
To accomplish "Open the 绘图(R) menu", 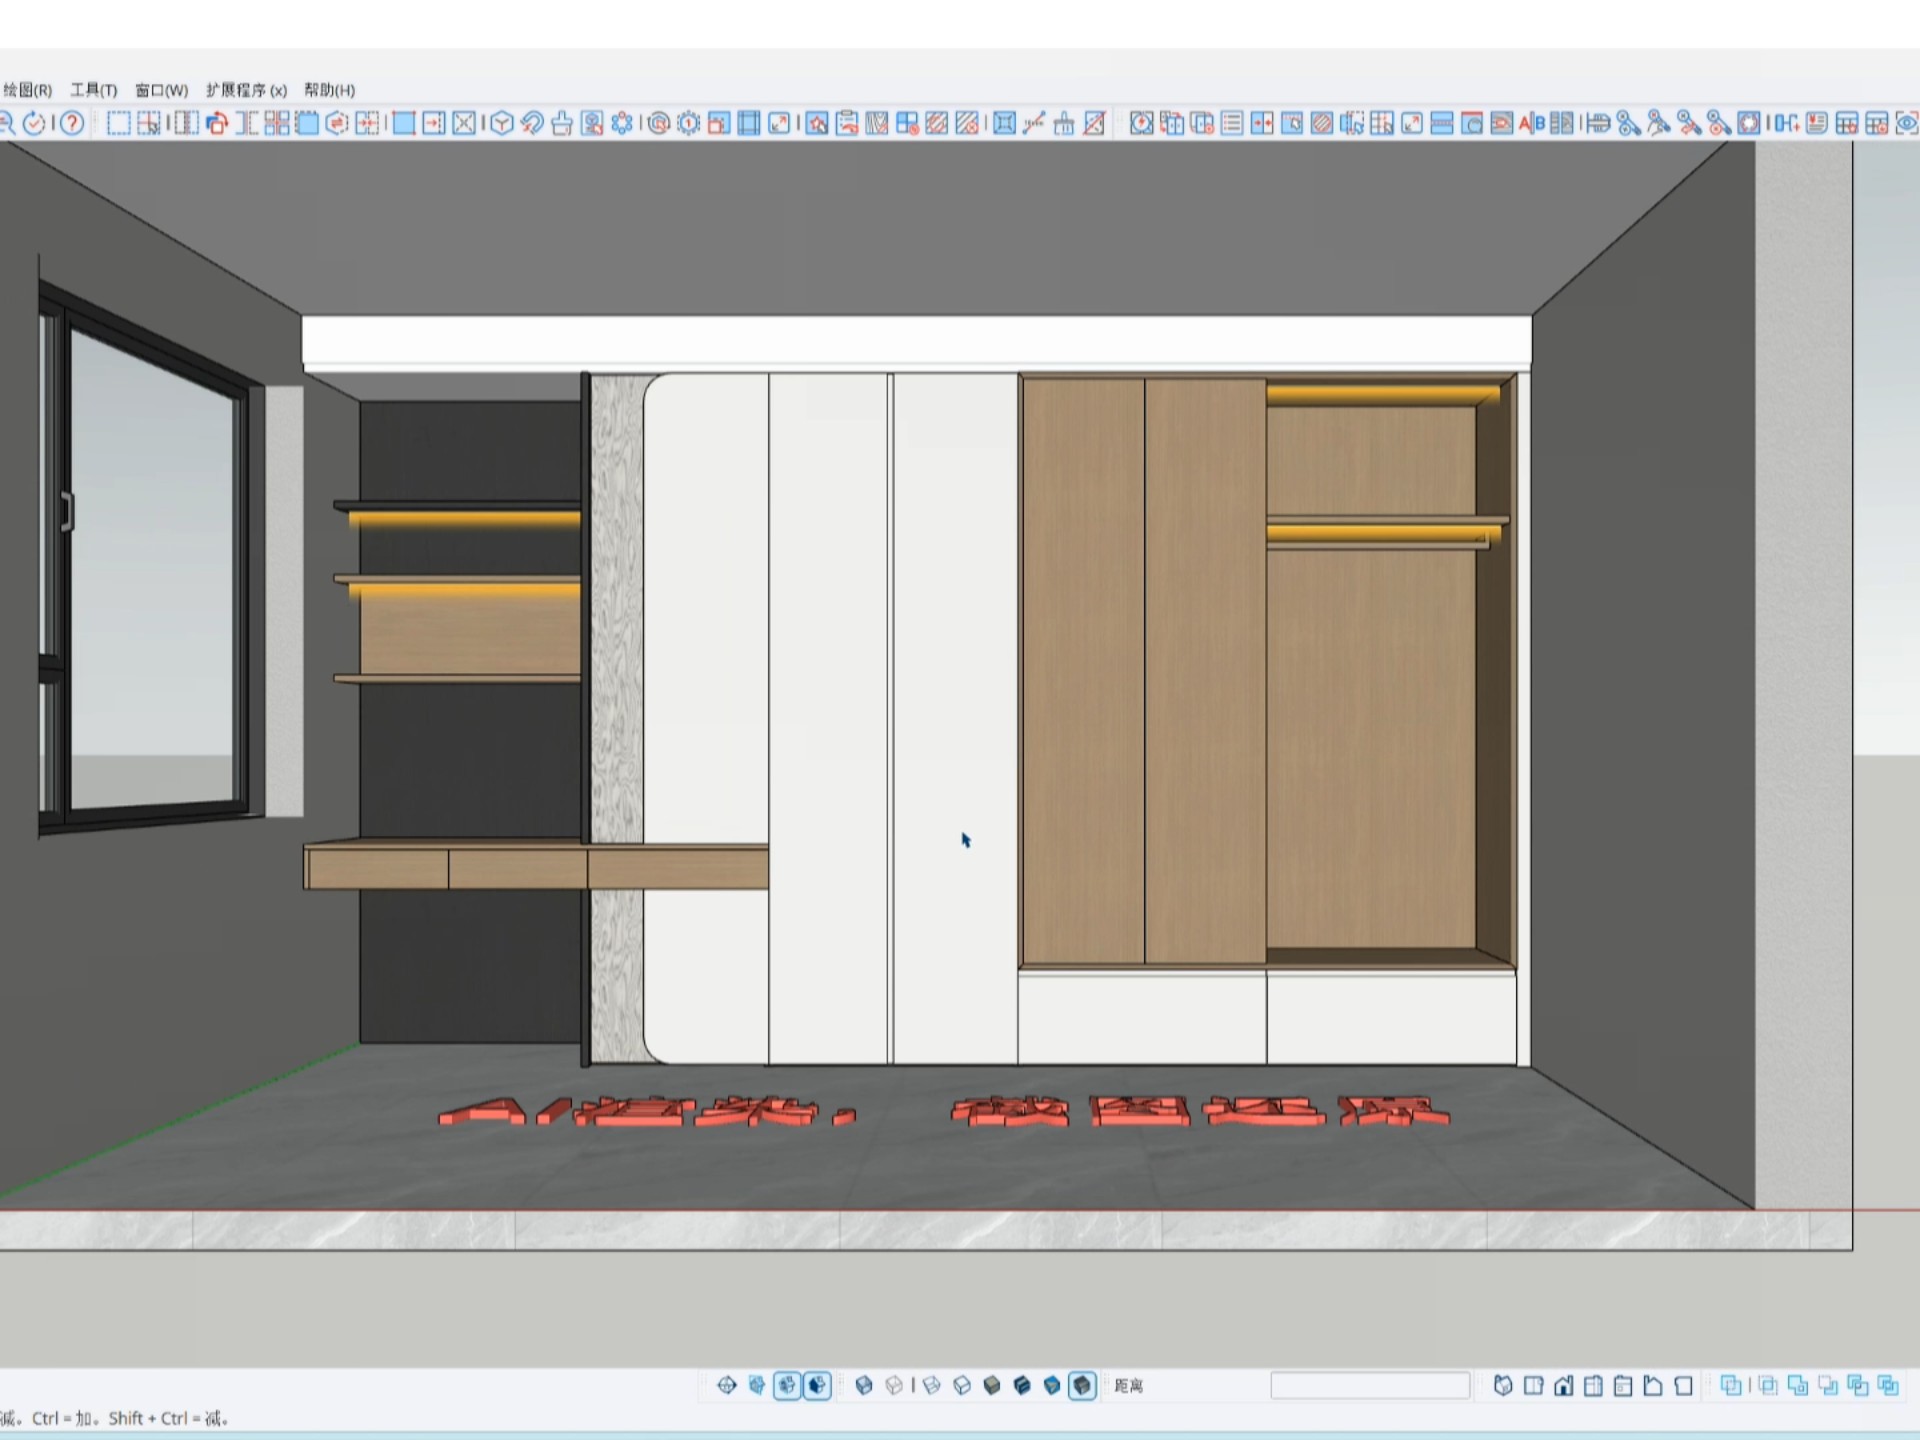I will click(x=27, y=90).
